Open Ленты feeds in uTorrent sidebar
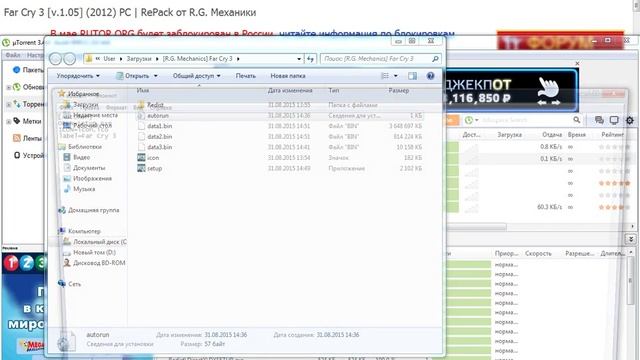 pos(28,138)
